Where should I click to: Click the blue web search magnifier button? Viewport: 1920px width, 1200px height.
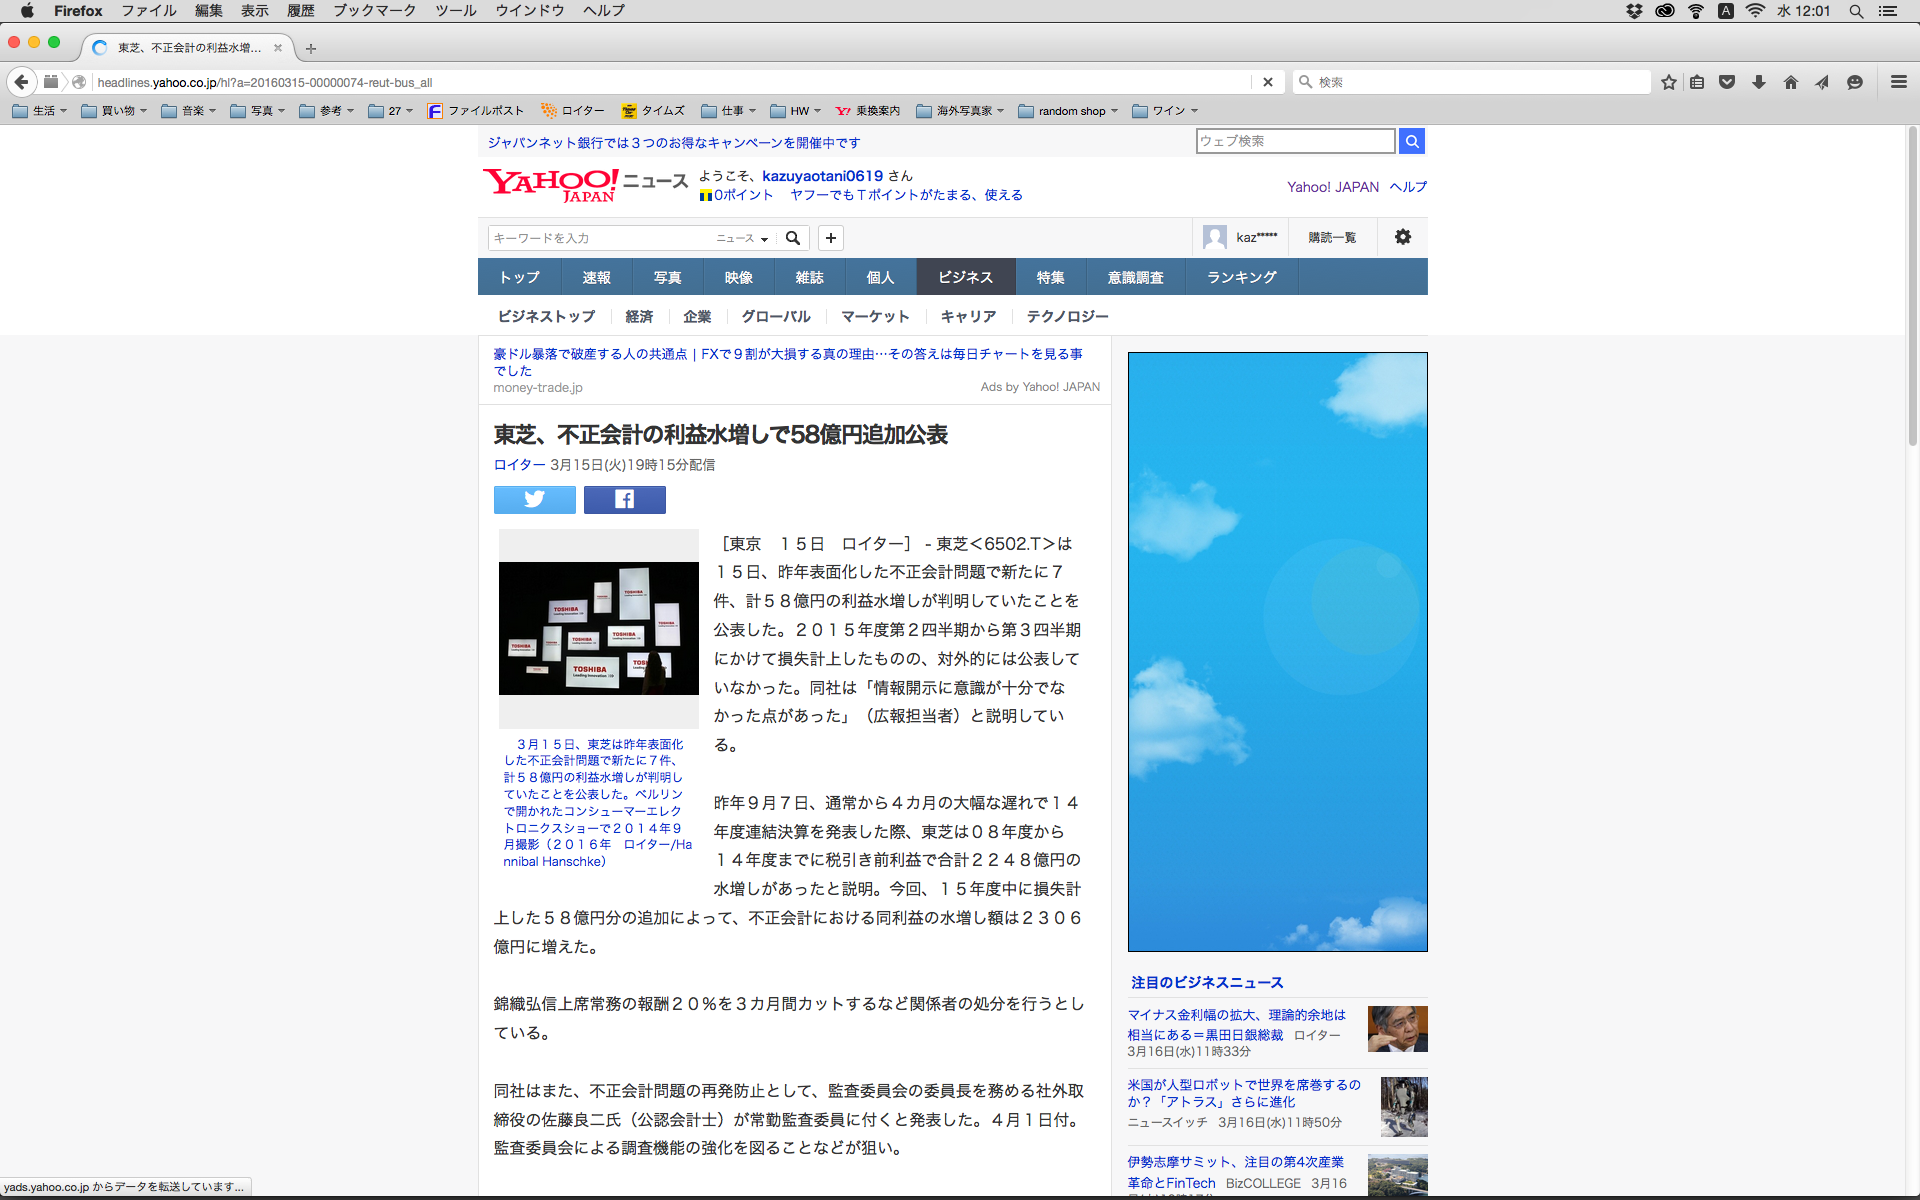tap(1411, 141)
